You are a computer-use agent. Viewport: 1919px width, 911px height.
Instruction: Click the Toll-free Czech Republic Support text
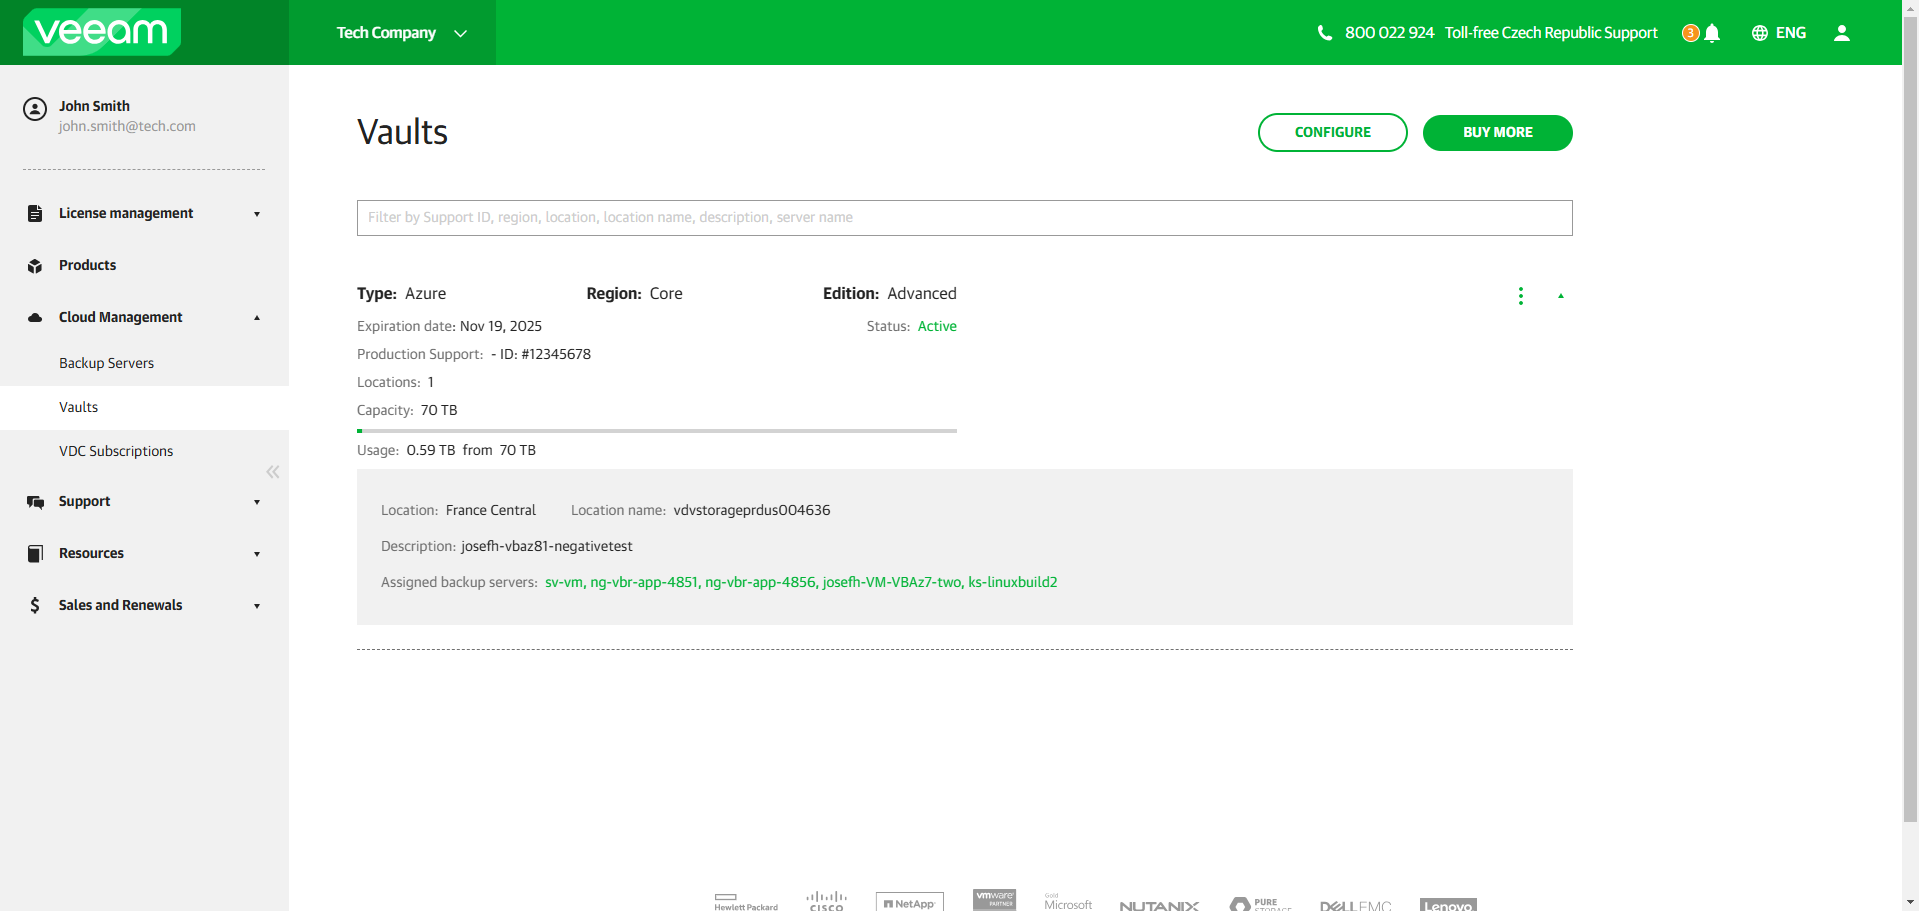pos(1551,33)
